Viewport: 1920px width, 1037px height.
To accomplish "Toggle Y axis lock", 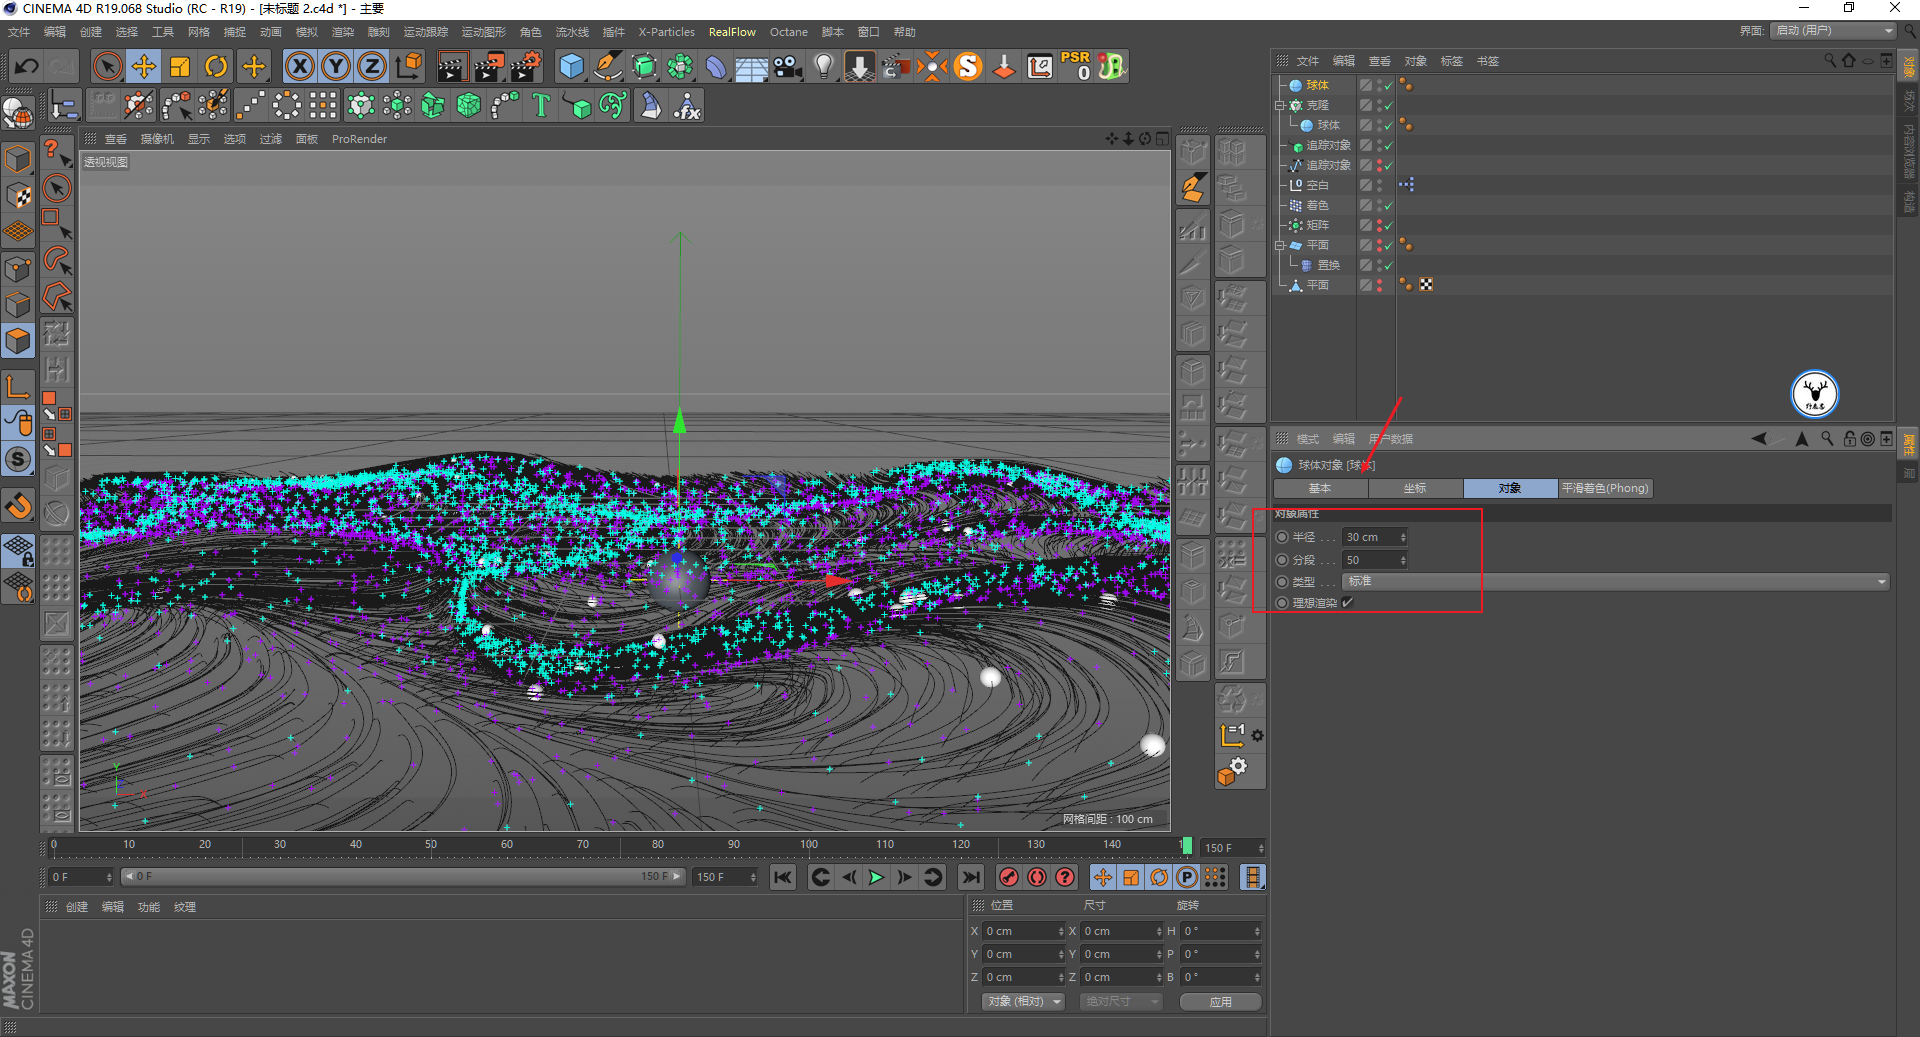I will 336,67.
